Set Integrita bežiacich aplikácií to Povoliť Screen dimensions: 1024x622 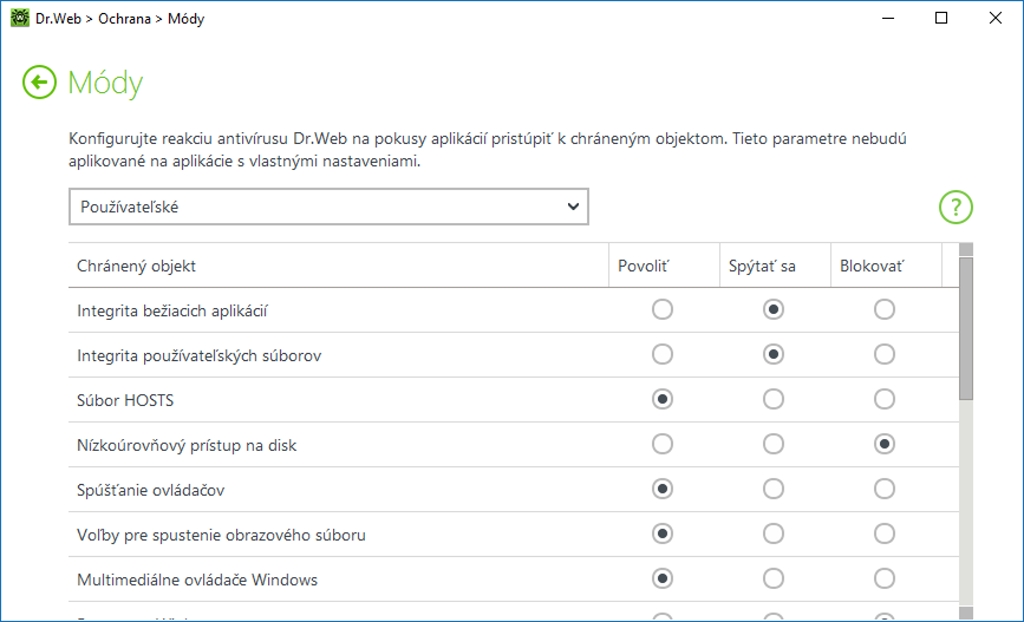click(x=662, y=310)
